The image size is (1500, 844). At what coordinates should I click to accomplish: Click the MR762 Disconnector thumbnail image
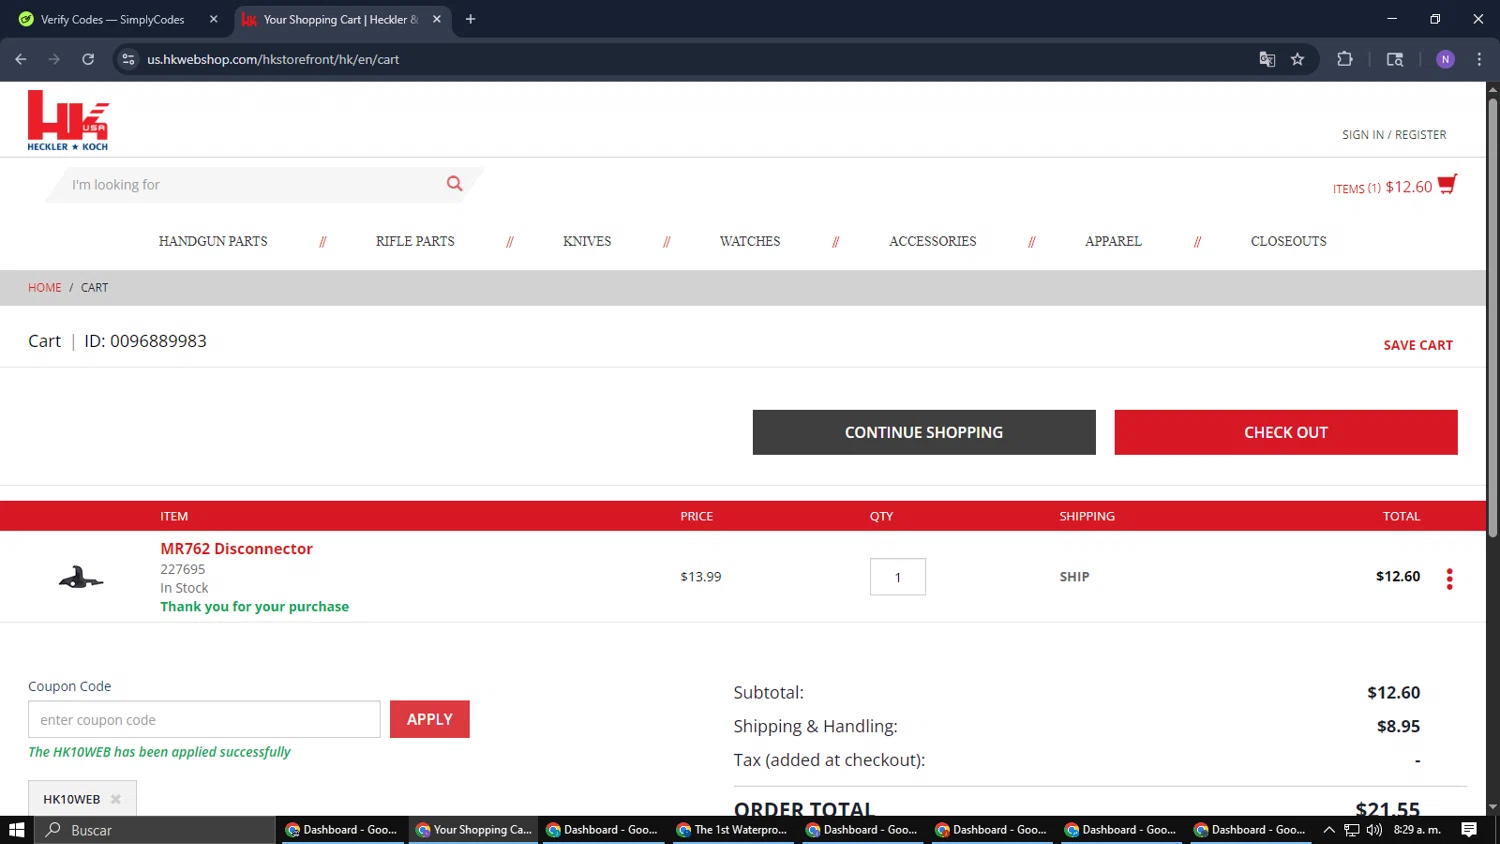point(81,577)
